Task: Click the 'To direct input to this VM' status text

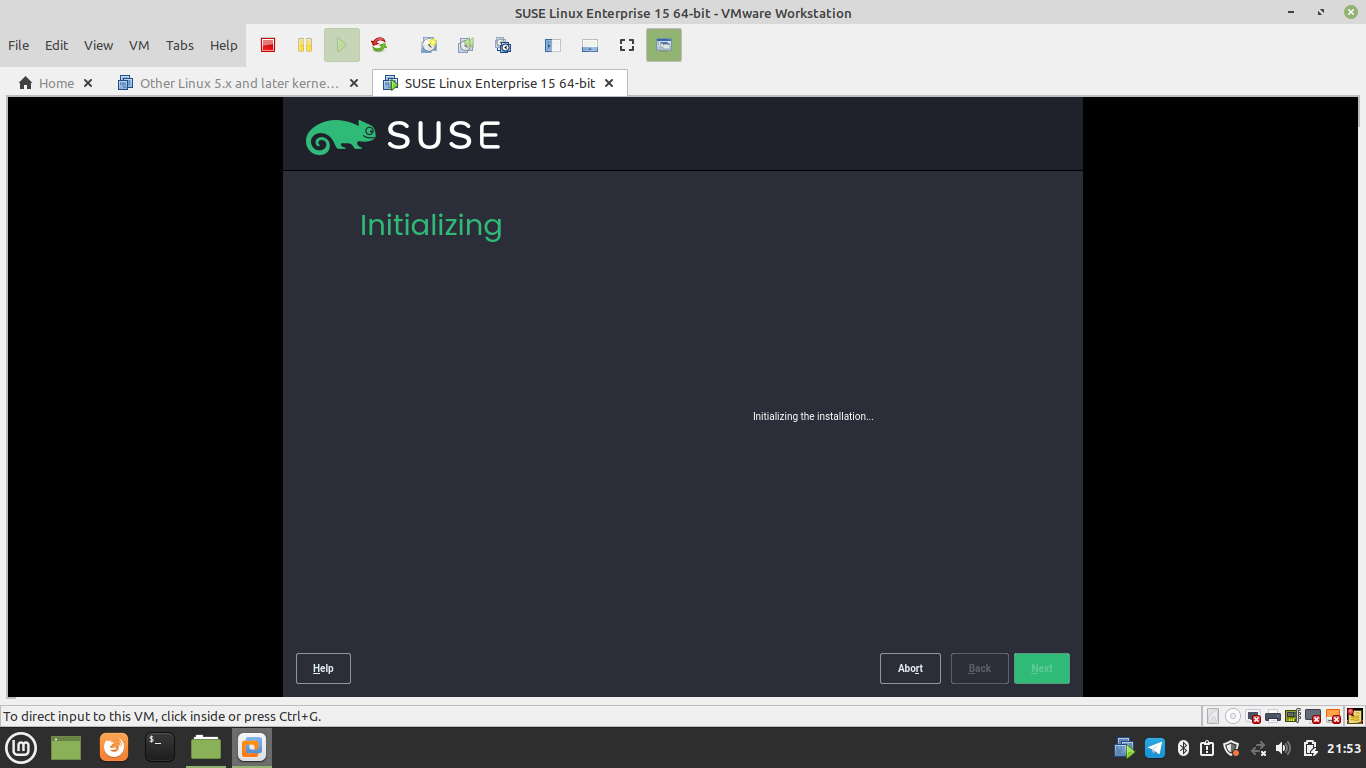Action: pyautogui.click(x=161, y=716)
